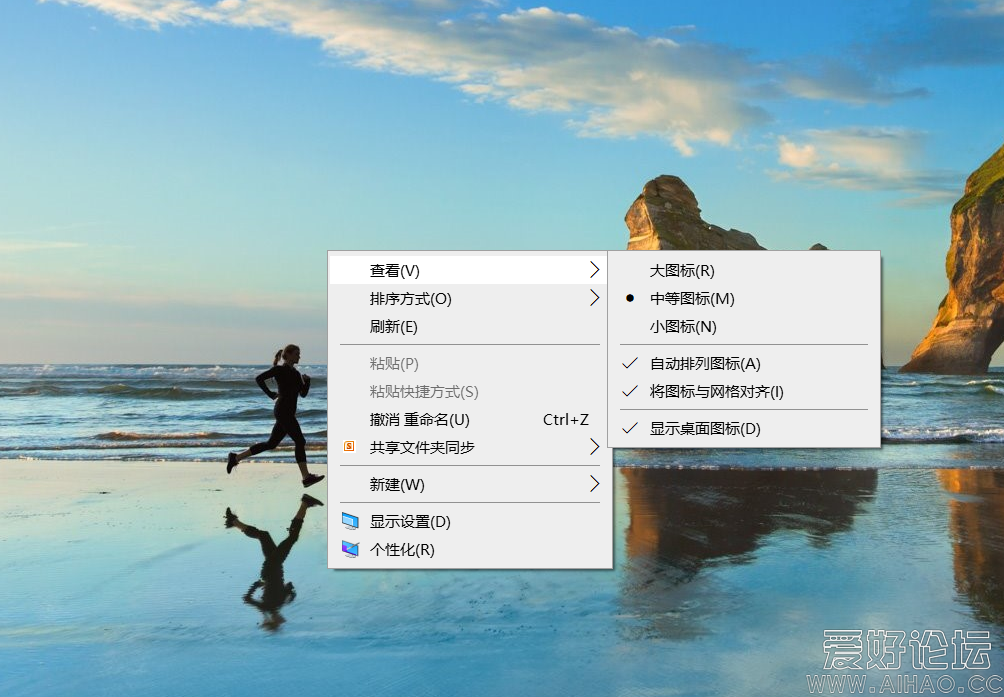Uncheck 显示桌面图标(D) show desktop icons
This screenshot has height=697, width=1004.
[705, 428]
